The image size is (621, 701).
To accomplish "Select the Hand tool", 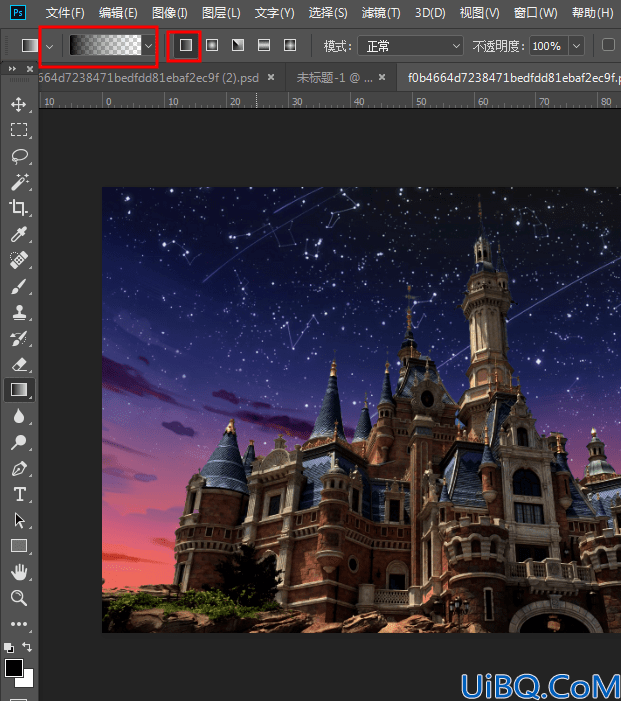I will tap(18, 572).
